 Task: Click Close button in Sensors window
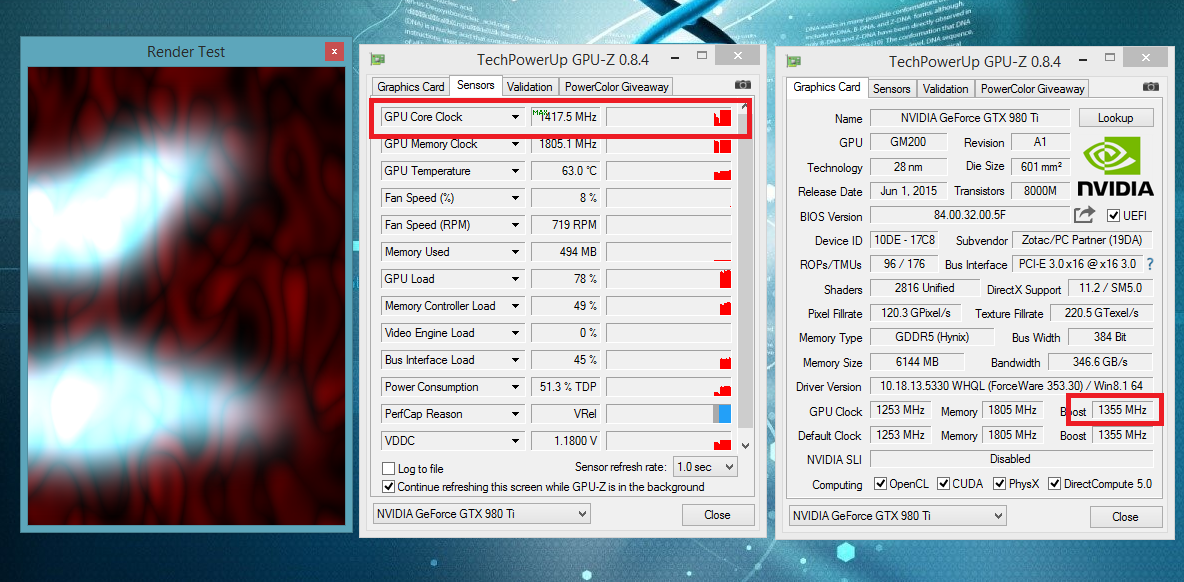[717, 515]
